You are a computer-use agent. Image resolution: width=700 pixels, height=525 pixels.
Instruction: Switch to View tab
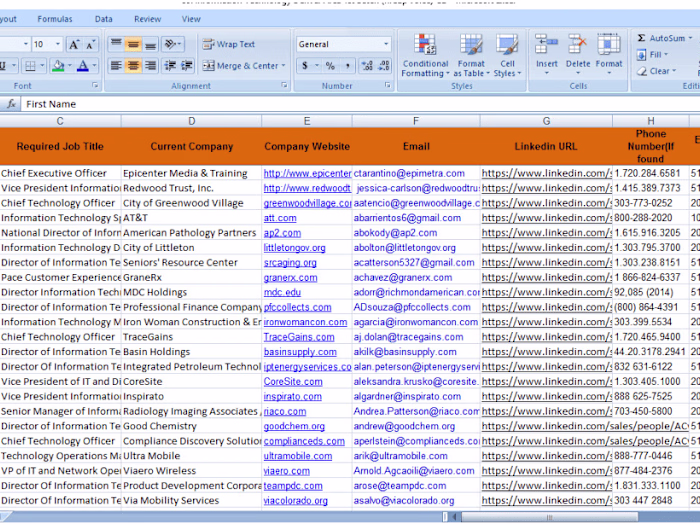coord(191,19)
